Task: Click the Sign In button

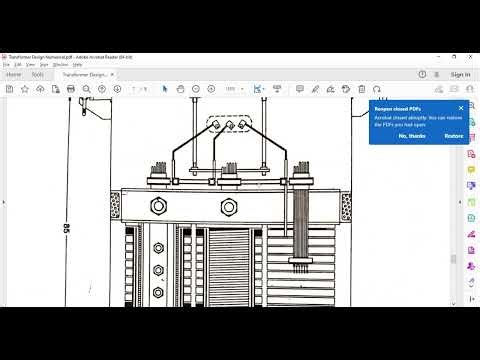Action: point(460,75)
